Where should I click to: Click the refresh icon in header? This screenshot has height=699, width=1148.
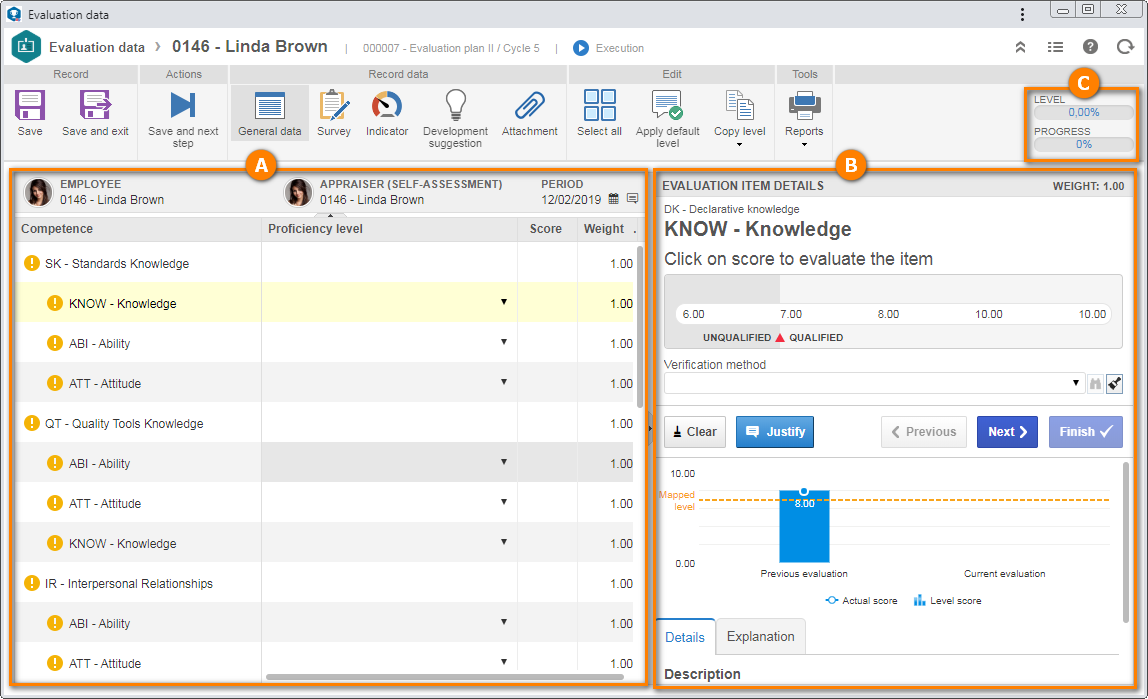[x=1125, y=47]
